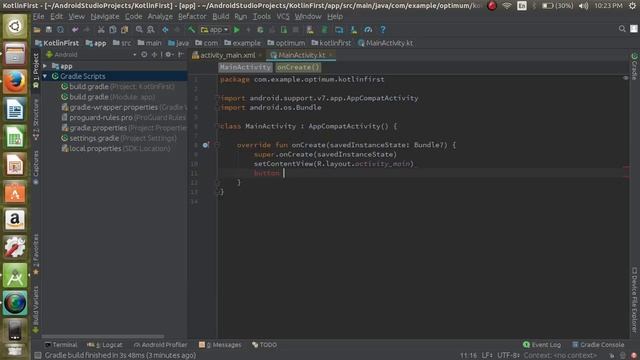Click the Find magnifier icon
Viewport: 640px width, 360px height.
(139, 30)
